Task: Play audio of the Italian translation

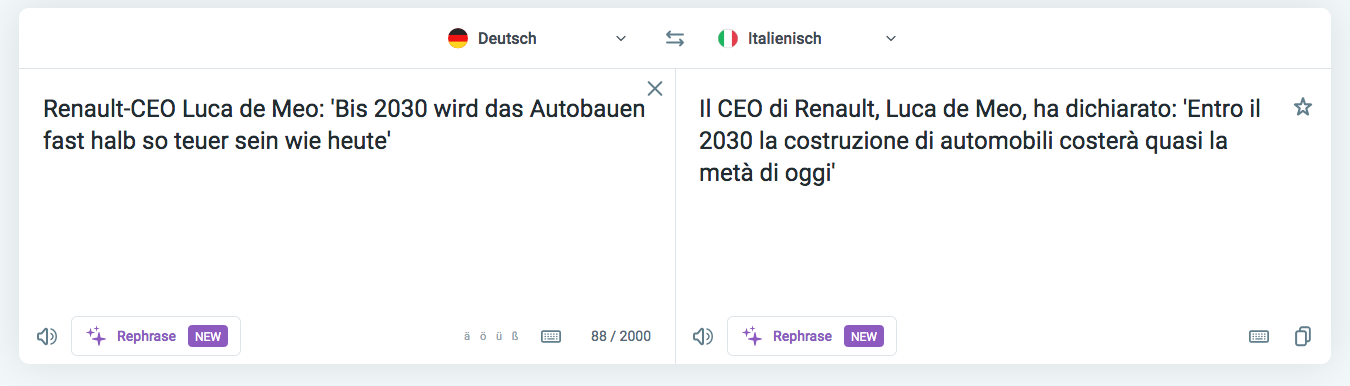Action: [702, 336]
